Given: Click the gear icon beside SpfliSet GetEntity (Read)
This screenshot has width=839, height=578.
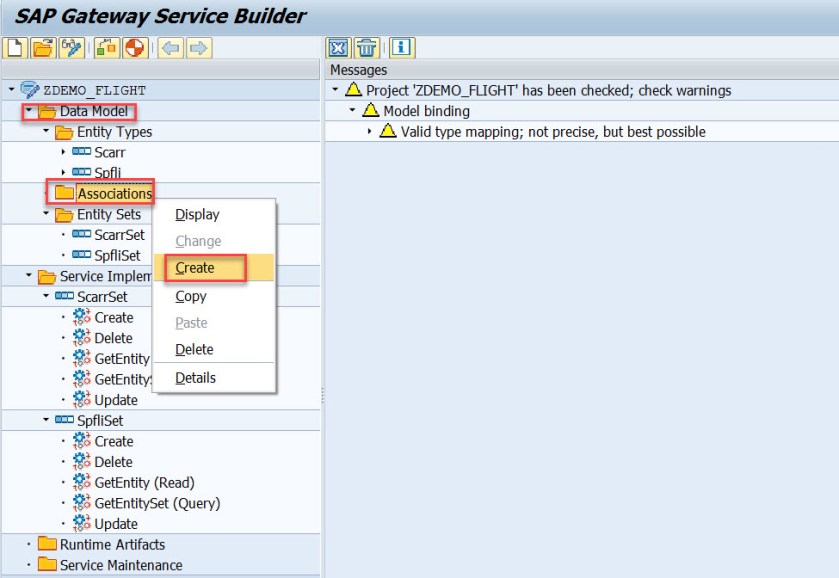Looking at the screenshot, I should click(81, 482).
